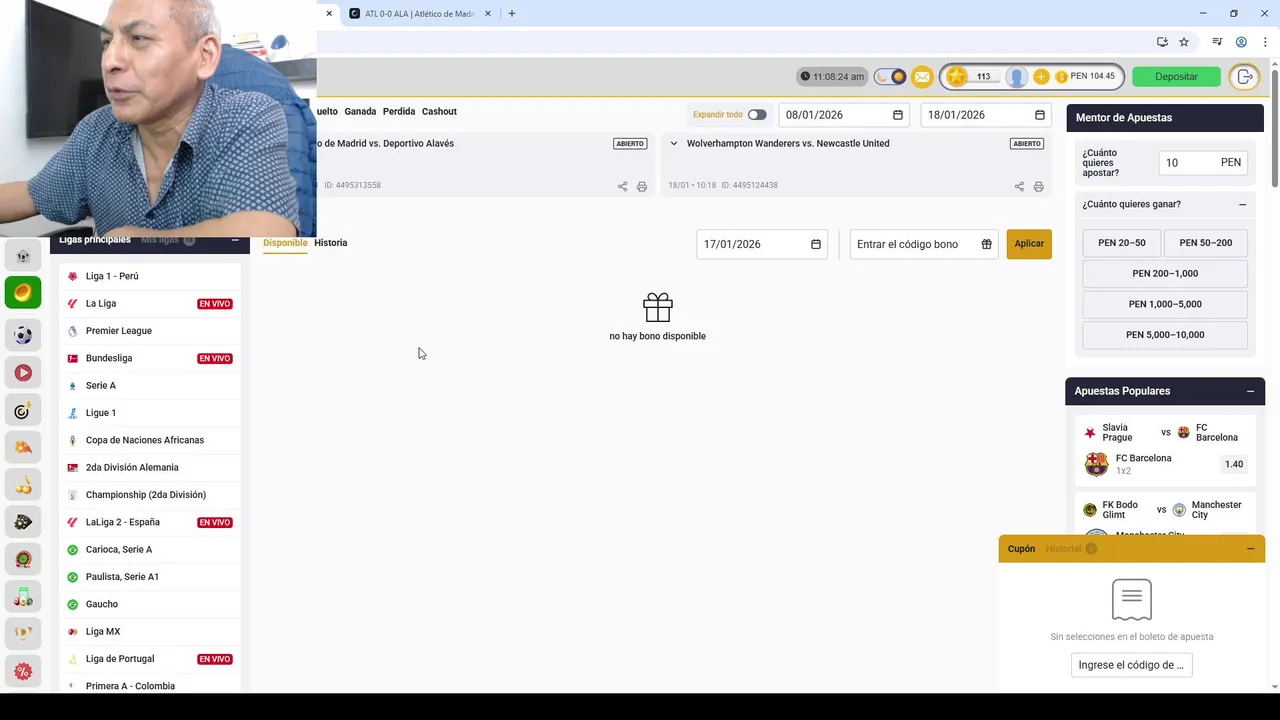Collapse the ¿Cuánto quieres ganar? section
1280x720 pixels.
(x=1242, y=204)
